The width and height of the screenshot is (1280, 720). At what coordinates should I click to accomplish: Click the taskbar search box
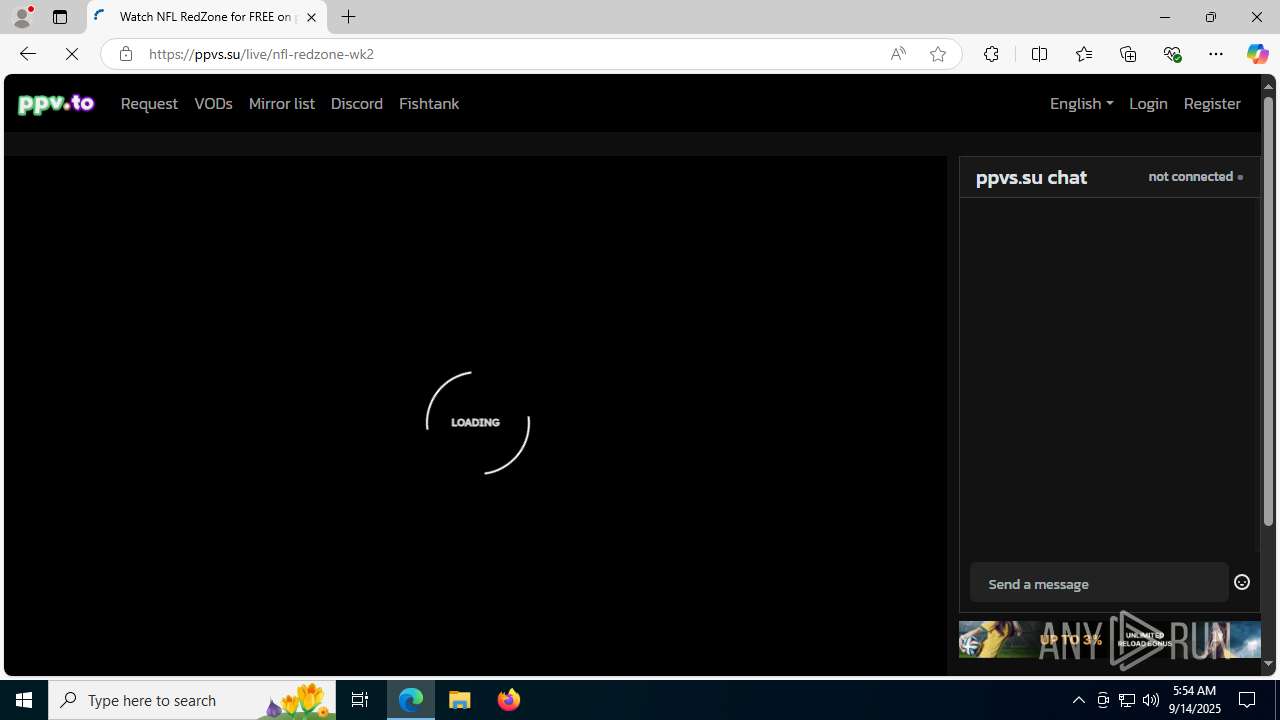click(x=192, y=700)
